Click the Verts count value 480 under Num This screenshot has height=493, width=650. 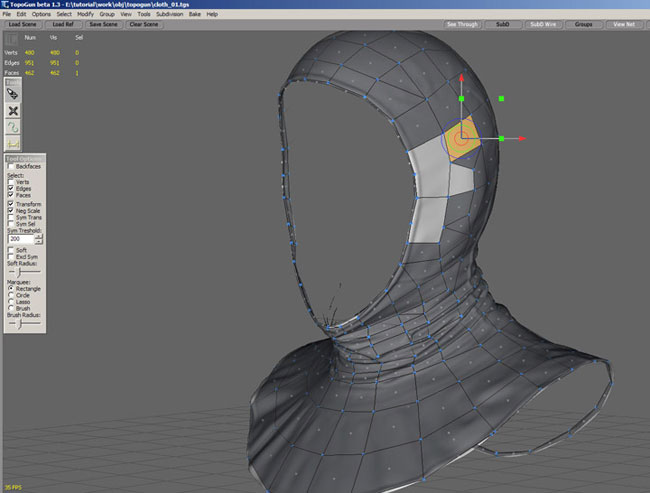[x=29, y=53]
